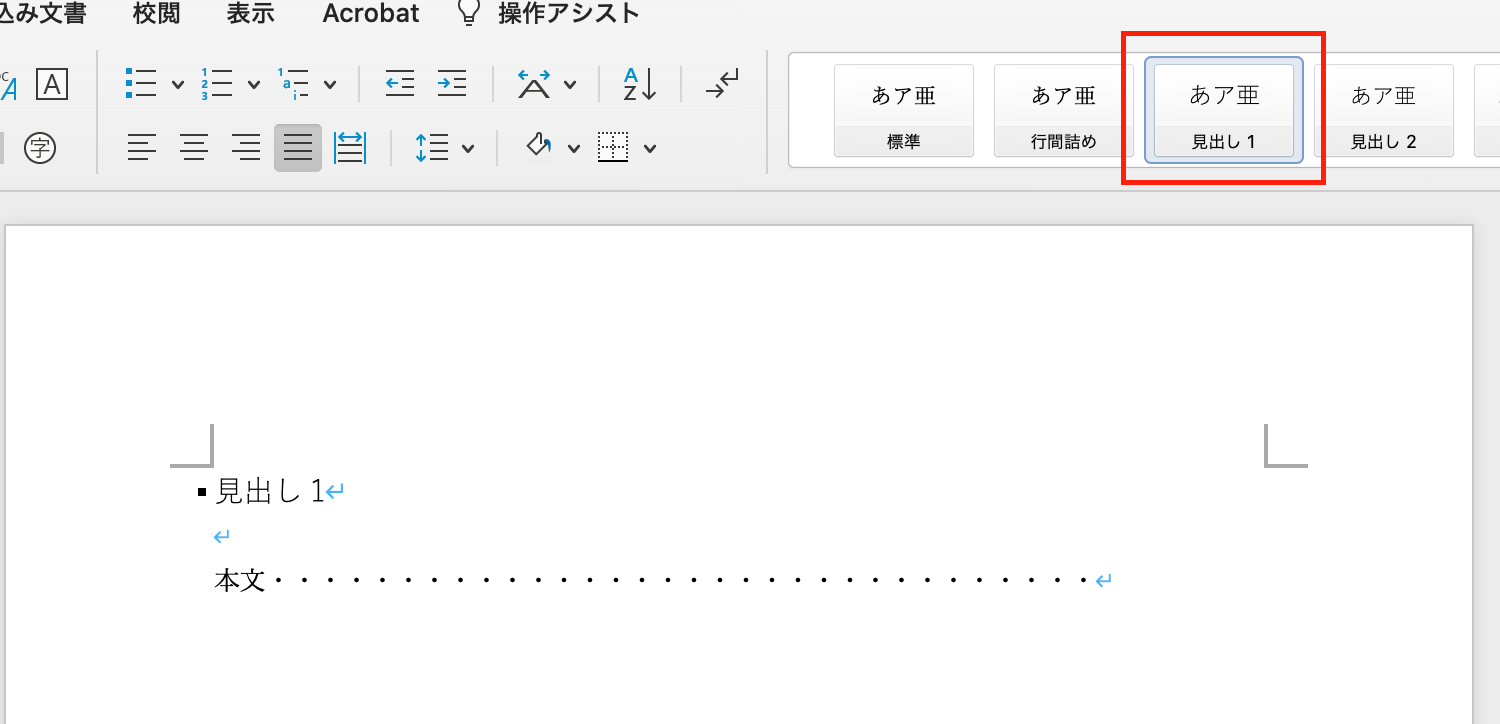Sort text with the A-Z icon
The width and height of the screenshot is (1500, 724).
[639, 84]
